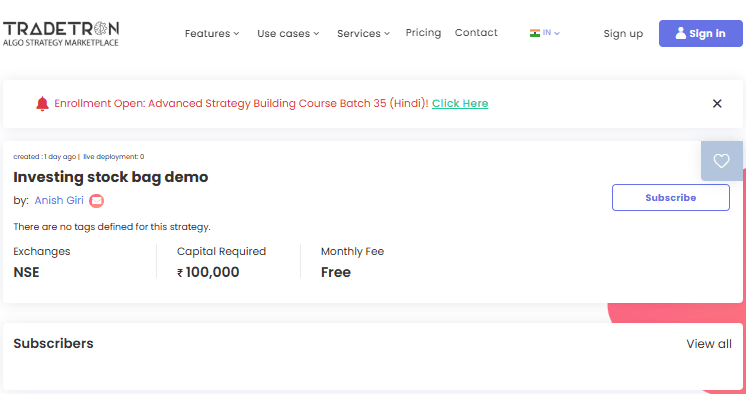746x394 pixels.
Task: Expand the Use cases menu
Action: click(x=288, y=33)
